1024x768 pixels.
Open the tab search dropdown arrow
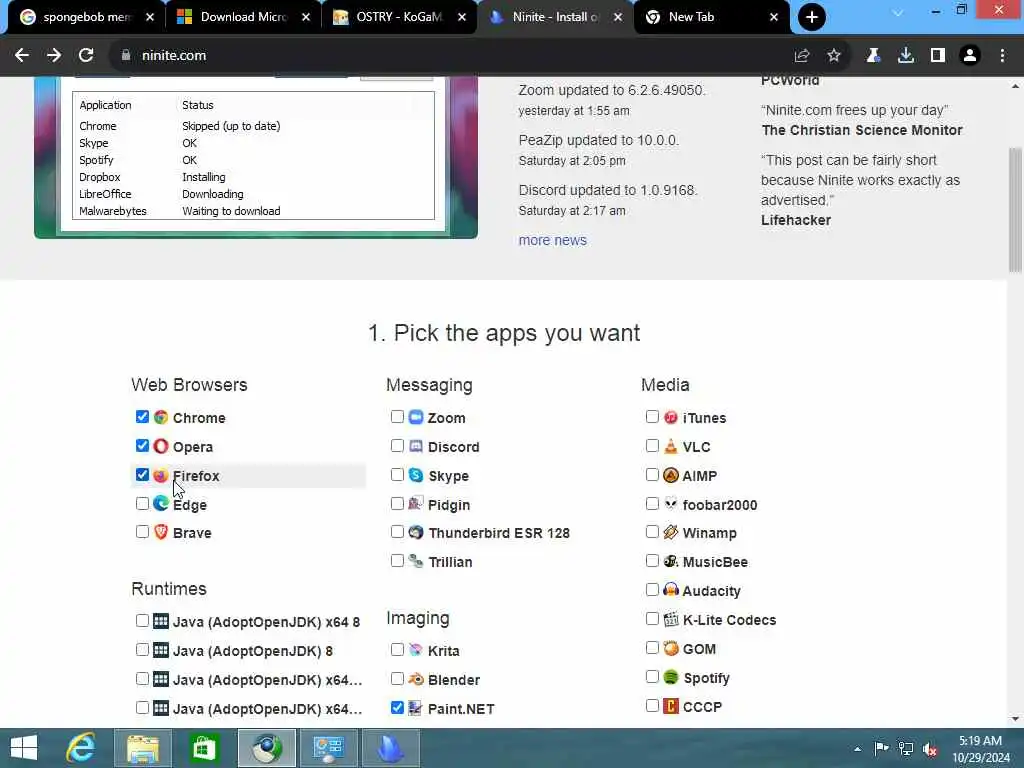(898, 13)
